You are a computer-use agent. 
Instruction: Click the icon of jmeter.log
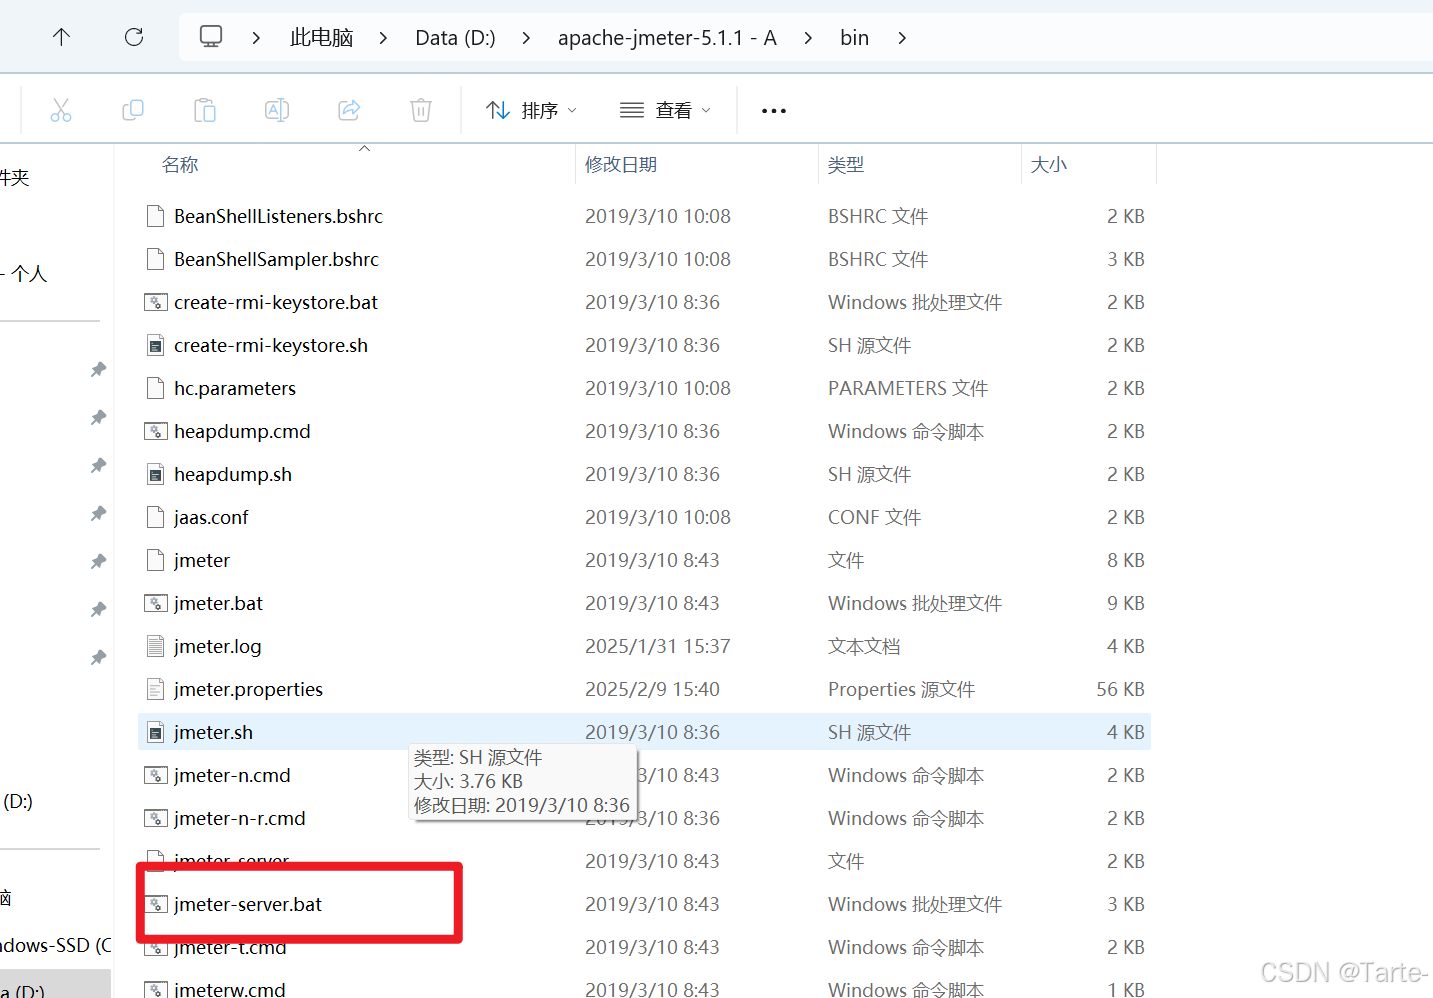click(155, 646)
